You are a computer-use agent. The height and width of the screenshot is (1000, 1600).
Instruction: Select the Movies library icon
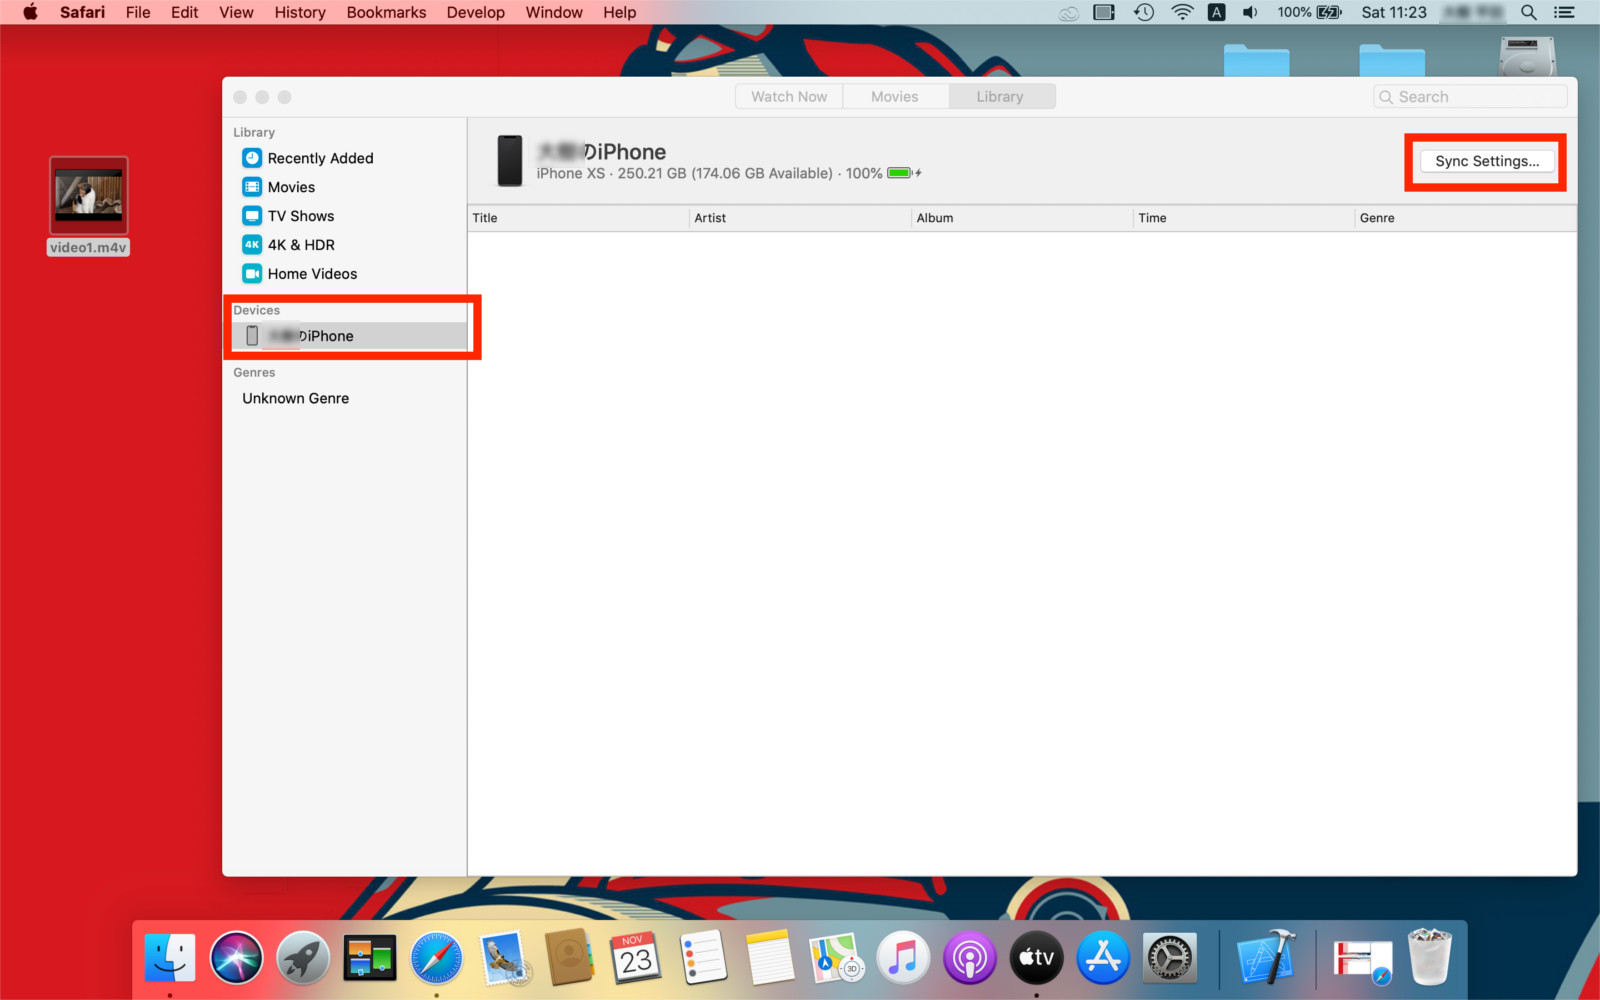[x=252, y=187]
